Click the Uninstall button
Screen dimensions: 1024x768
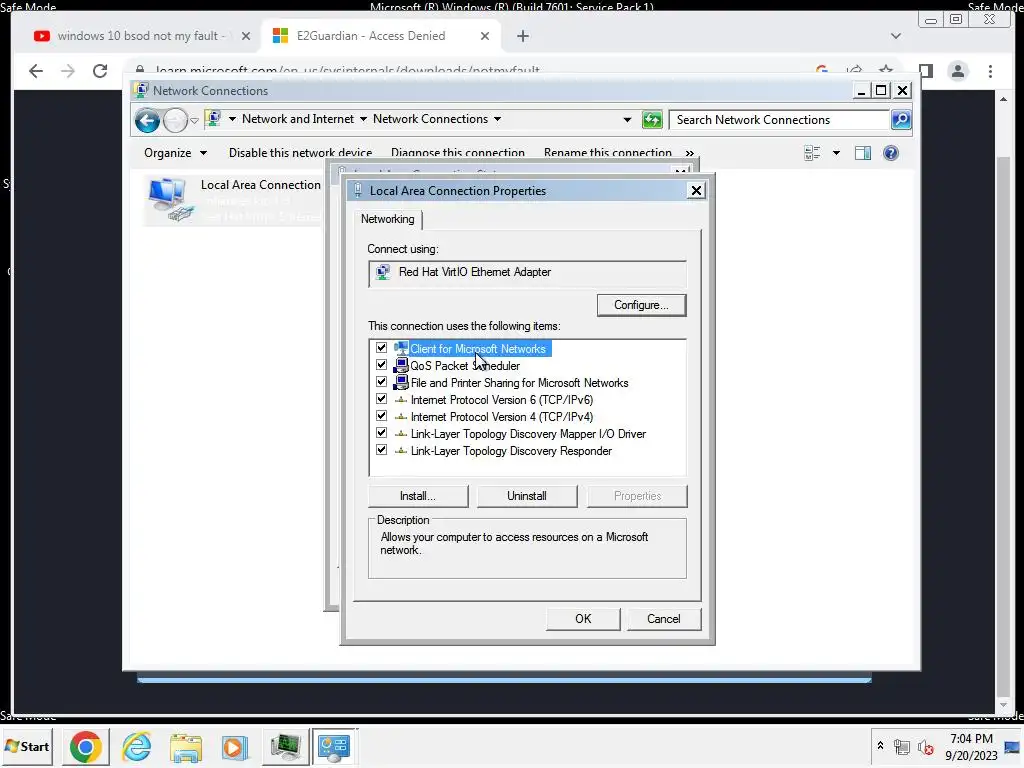pyautogui.click(x=527, y=496)
